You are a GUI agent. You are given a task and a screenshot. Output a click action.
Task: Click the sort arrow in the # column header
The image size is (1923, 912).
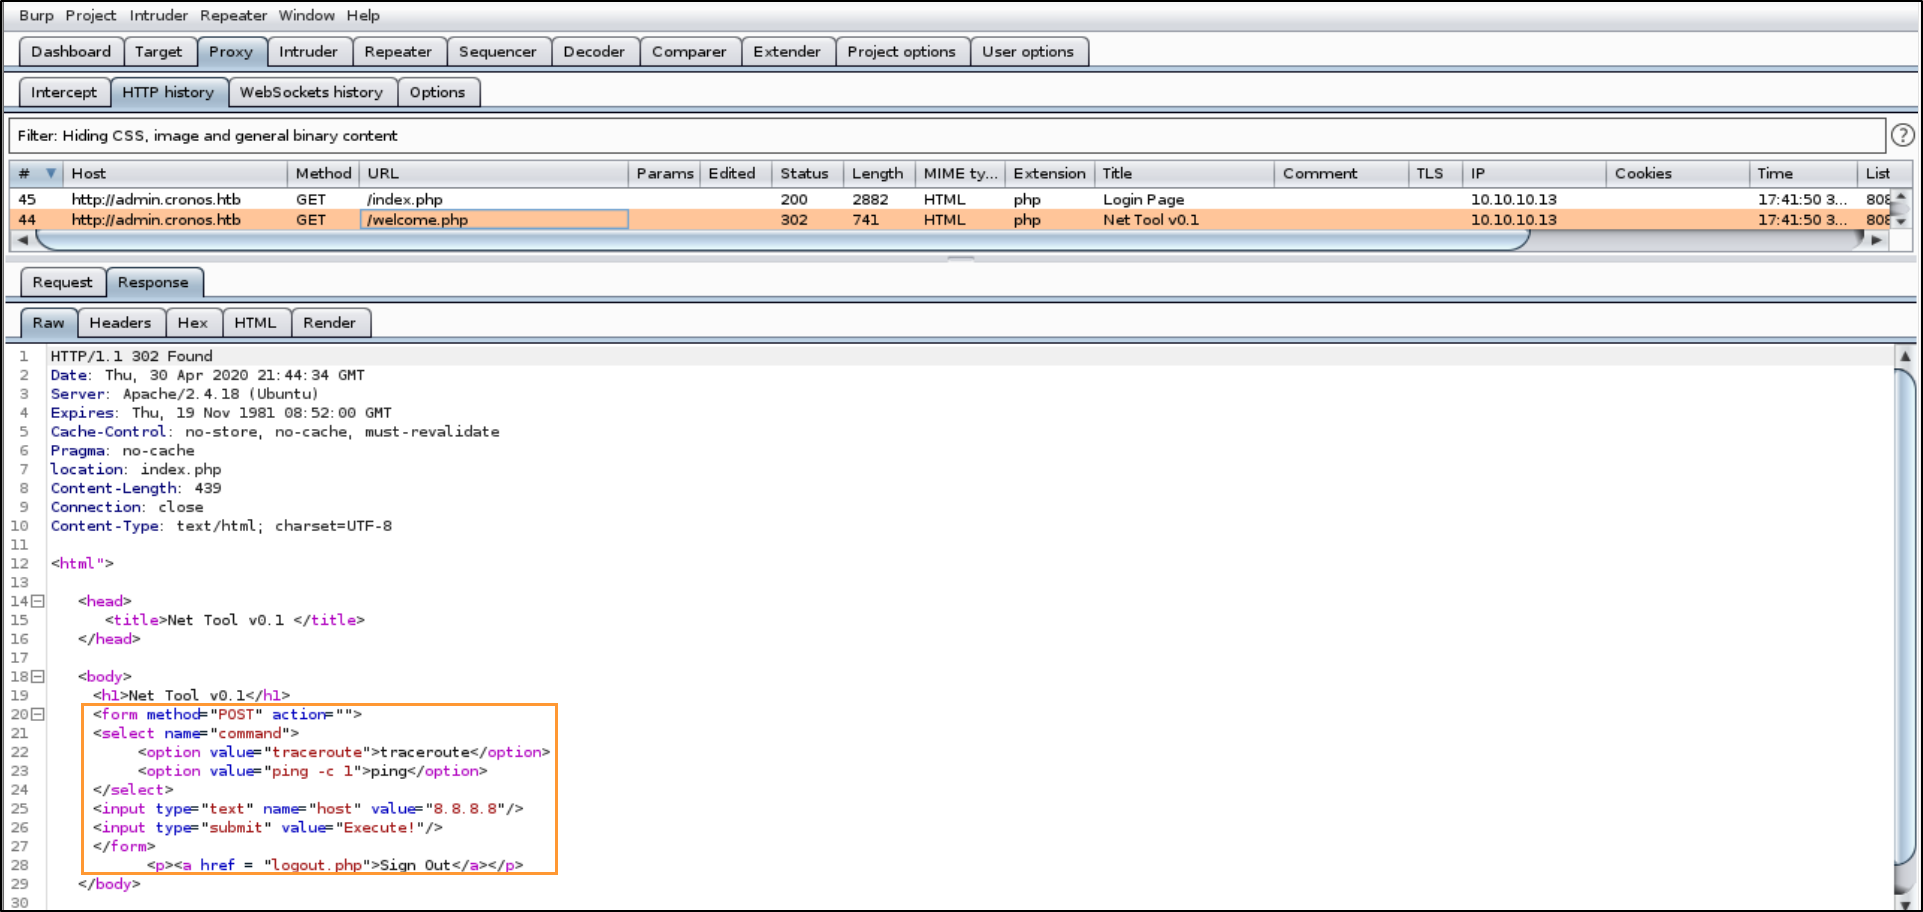pos(50,173)
